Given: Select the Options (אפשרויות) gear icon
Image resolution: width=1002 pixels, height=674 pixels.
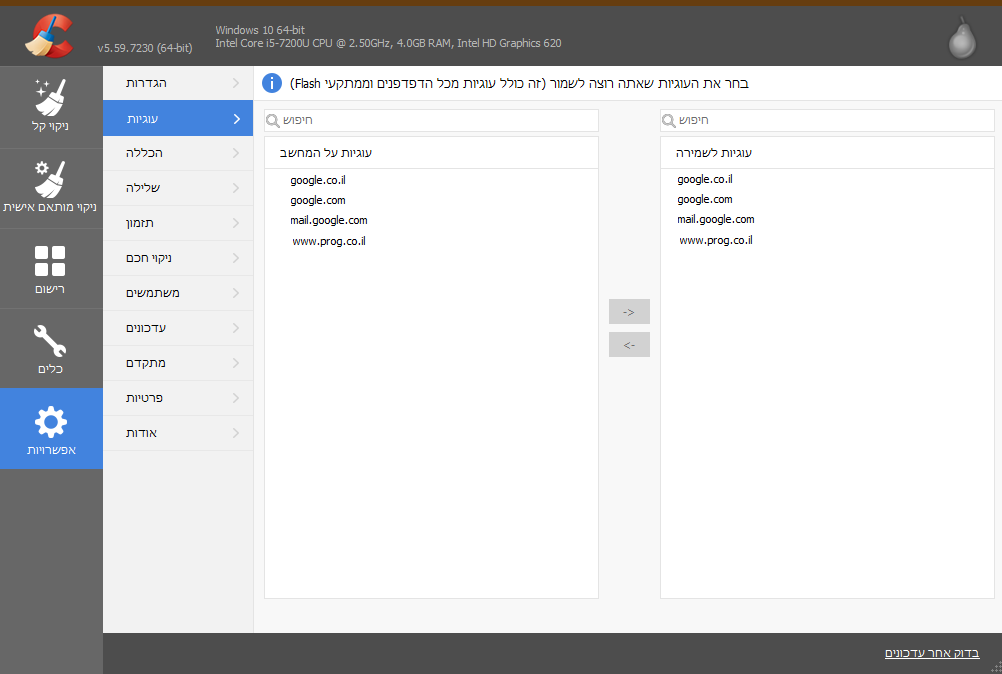Looking at the screenshot, I should coord(50,422).
